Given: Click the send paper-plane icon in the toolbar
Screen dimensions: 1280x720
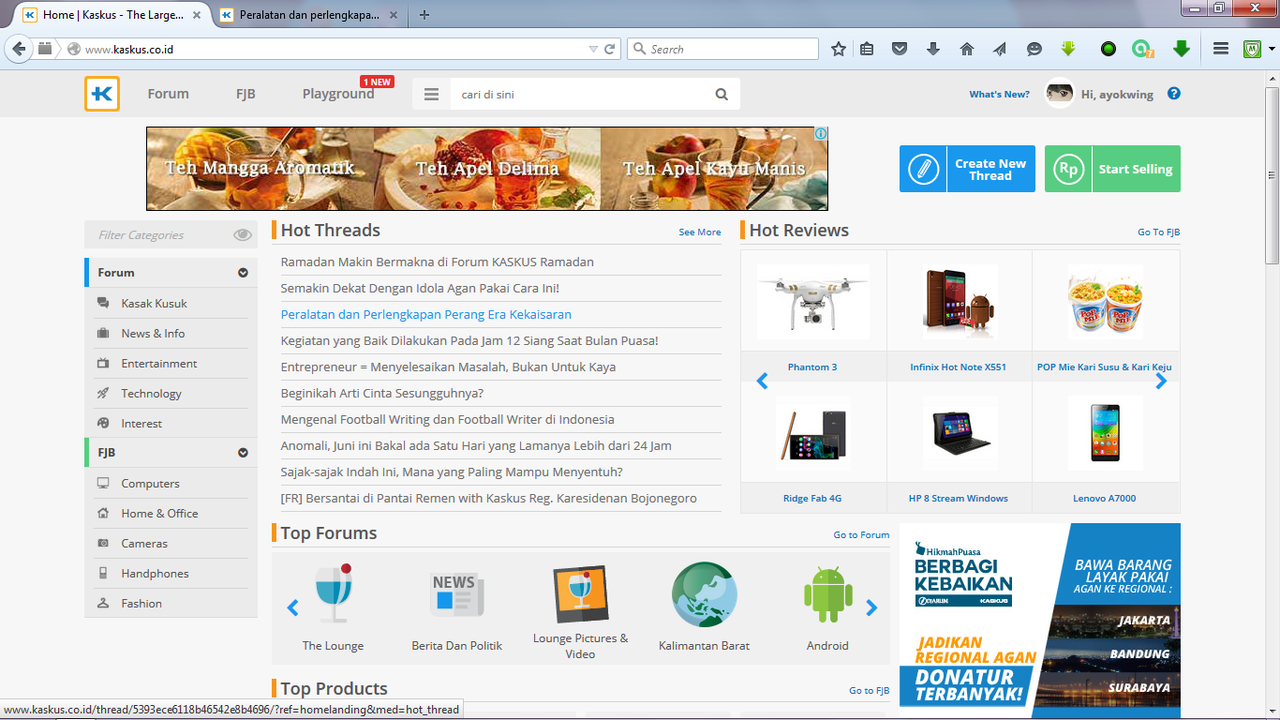Looking at the screenshot, I should [1000, 48].
